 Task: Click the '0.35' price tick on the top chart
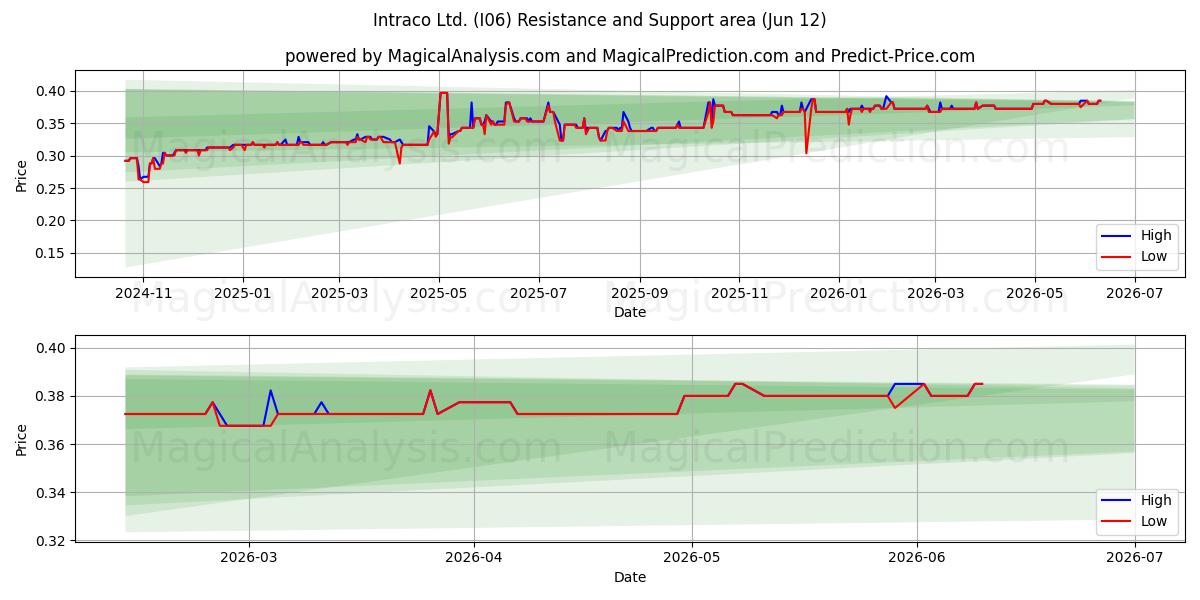53,124
